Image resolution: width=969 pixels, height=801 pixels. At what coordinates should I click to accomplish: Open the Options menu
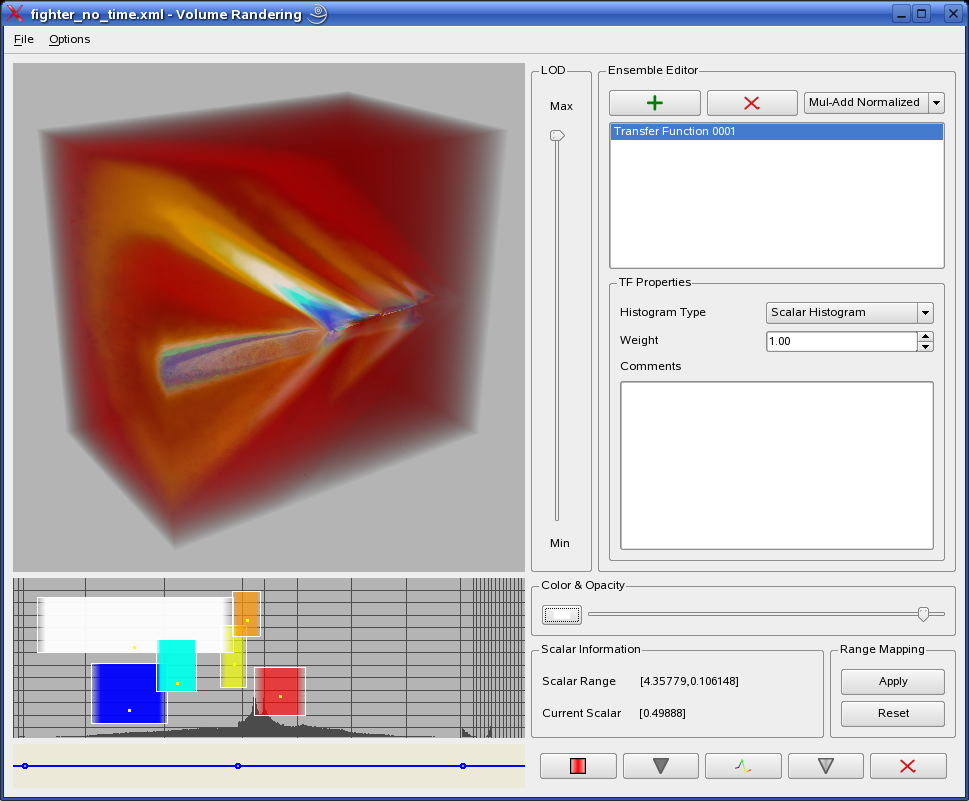coord(69,40)
